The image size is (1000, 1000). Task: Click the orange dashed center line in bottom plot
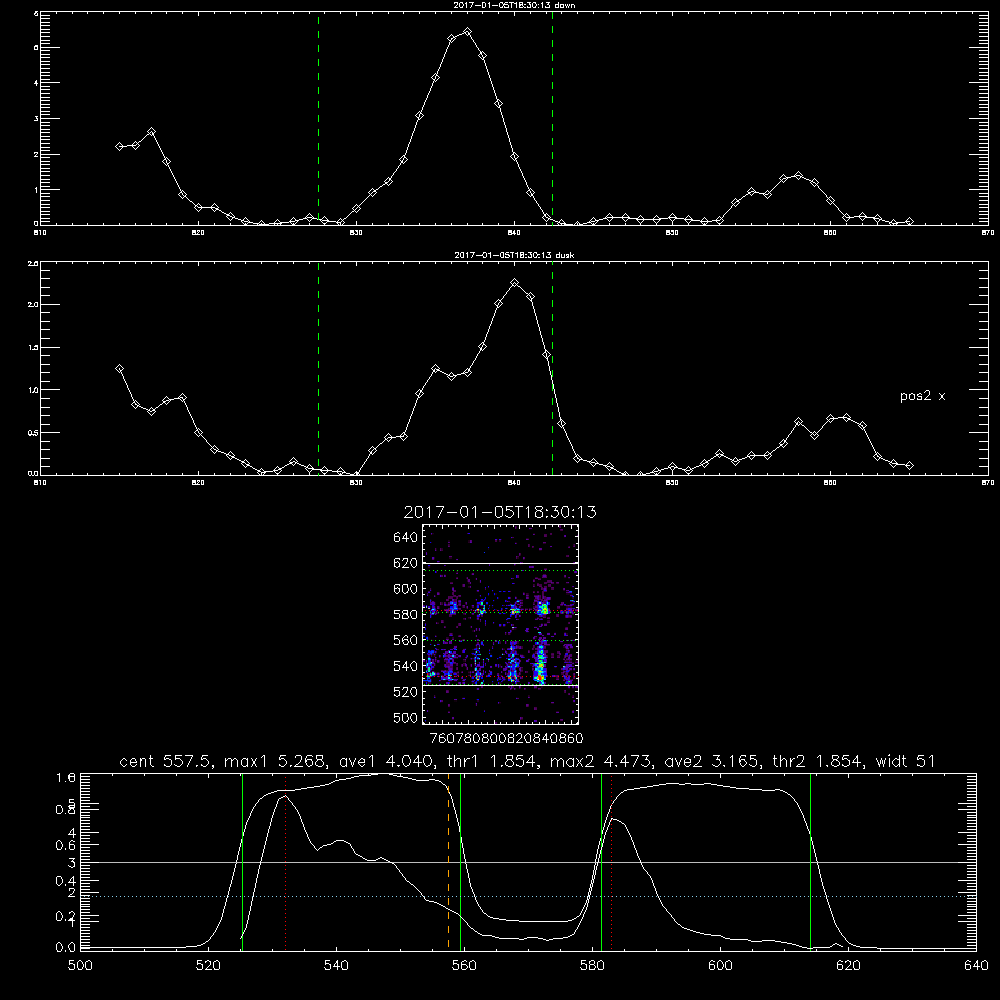448,861
